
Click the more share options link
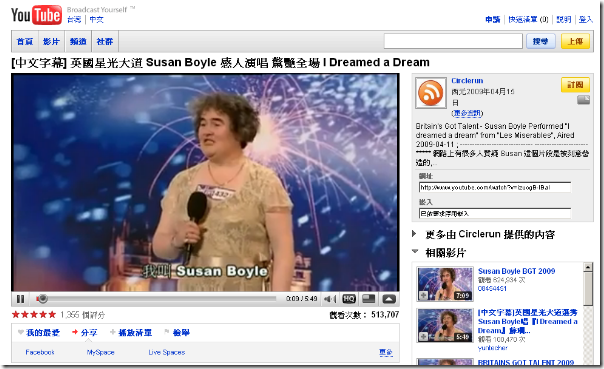[386, 352]
